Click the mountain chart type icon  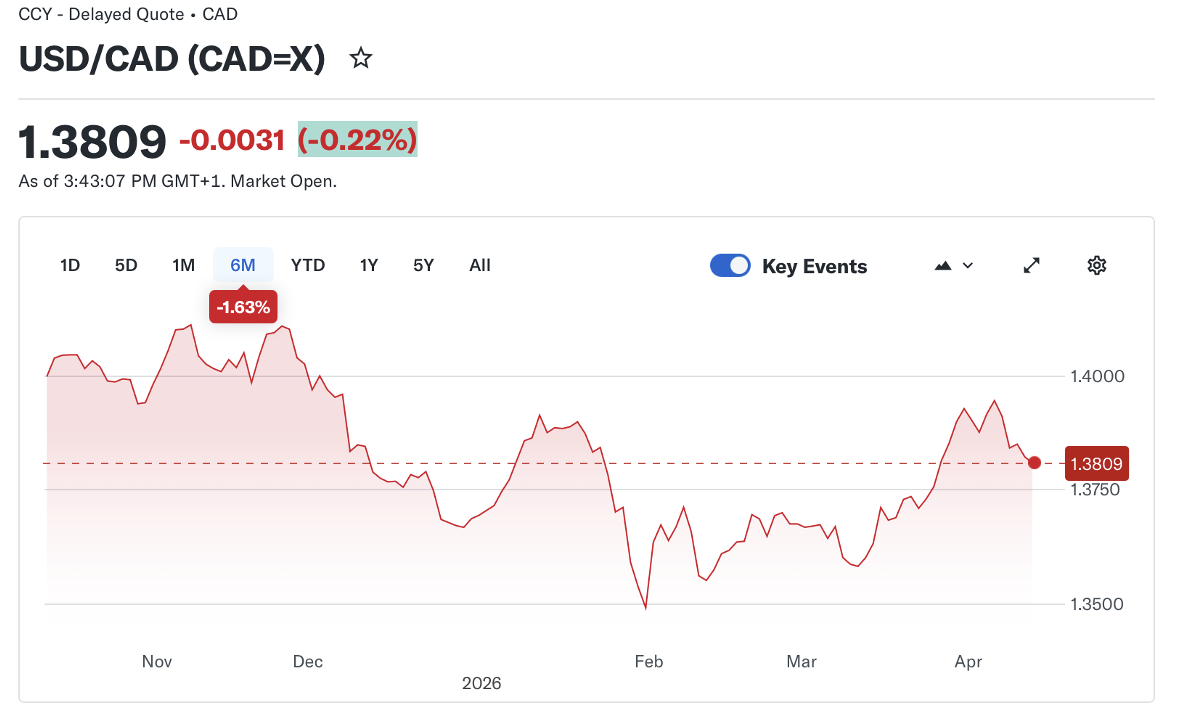(942, 266)
